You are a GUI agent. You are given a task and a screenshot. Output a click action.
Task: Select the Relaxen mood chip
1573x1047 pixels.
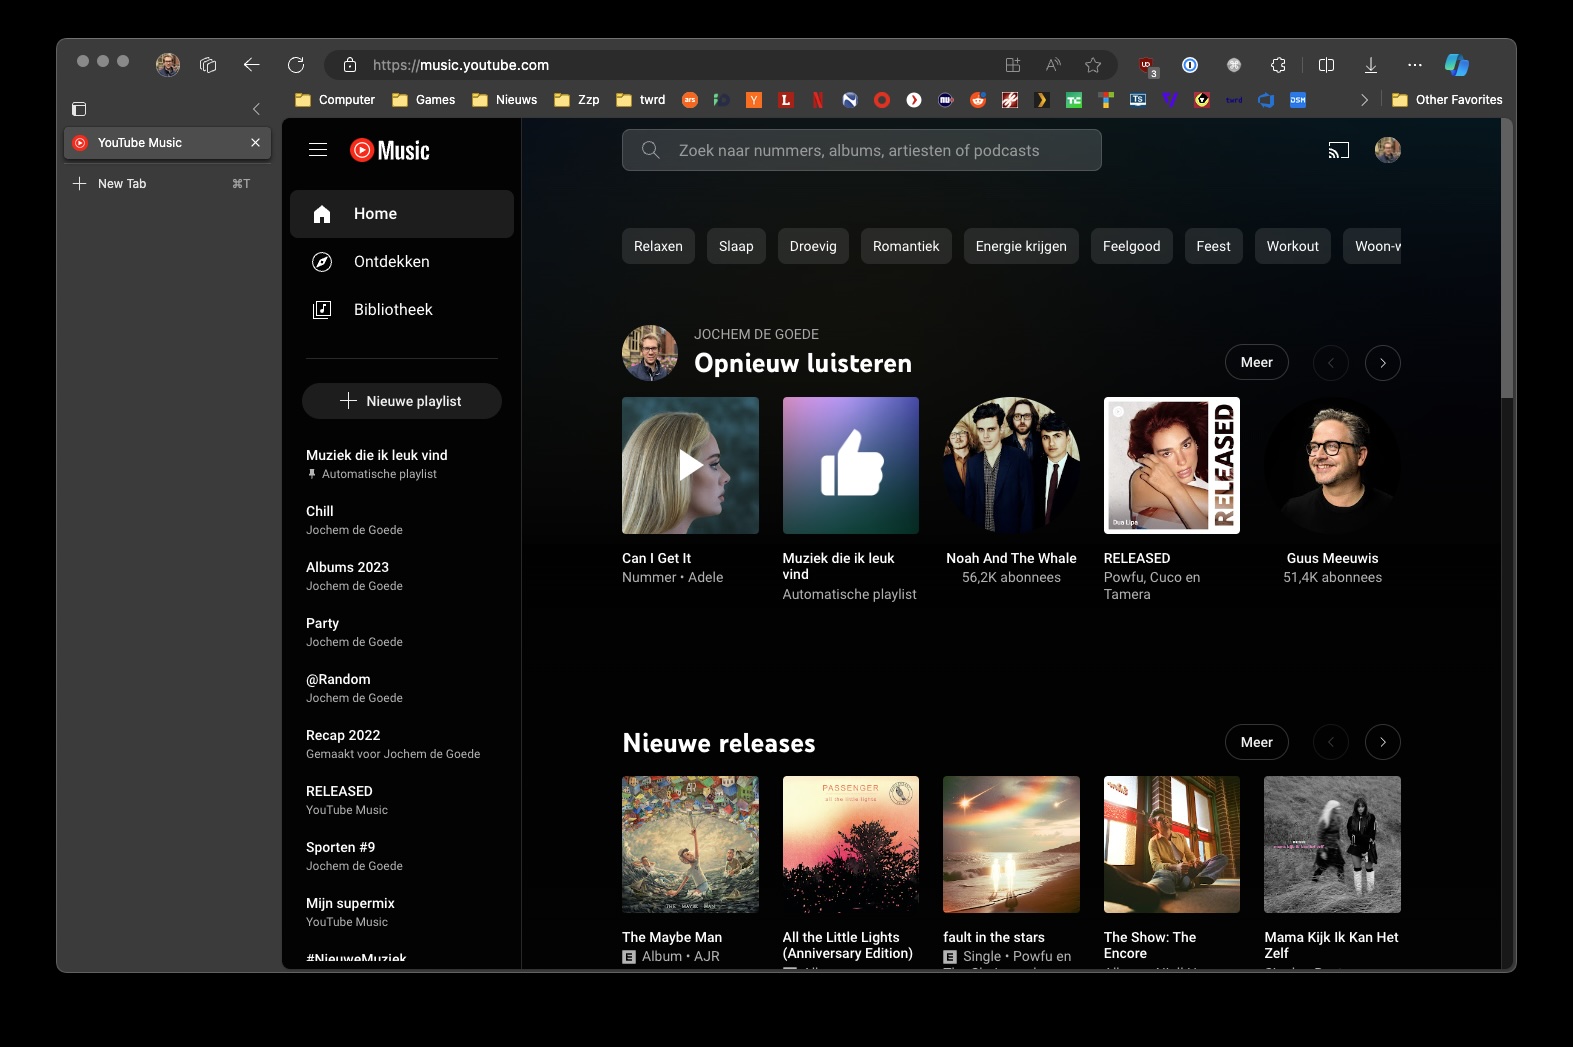pos(658,246)
